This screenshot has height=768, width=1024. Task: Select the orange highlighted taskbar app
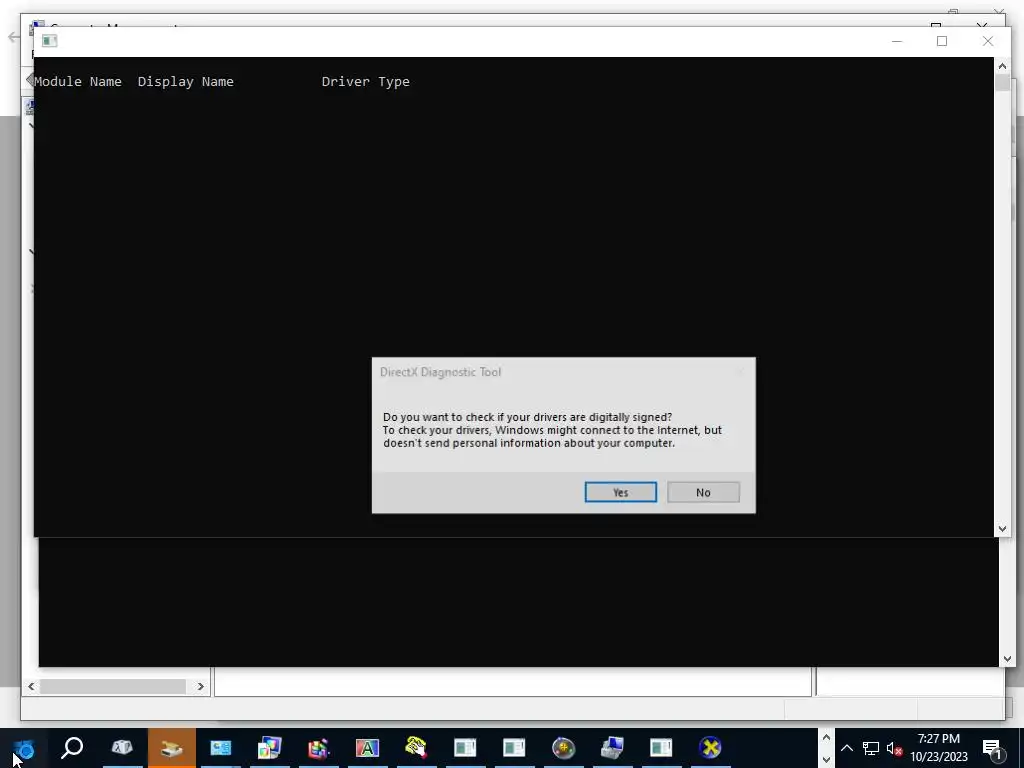[171, 748]
